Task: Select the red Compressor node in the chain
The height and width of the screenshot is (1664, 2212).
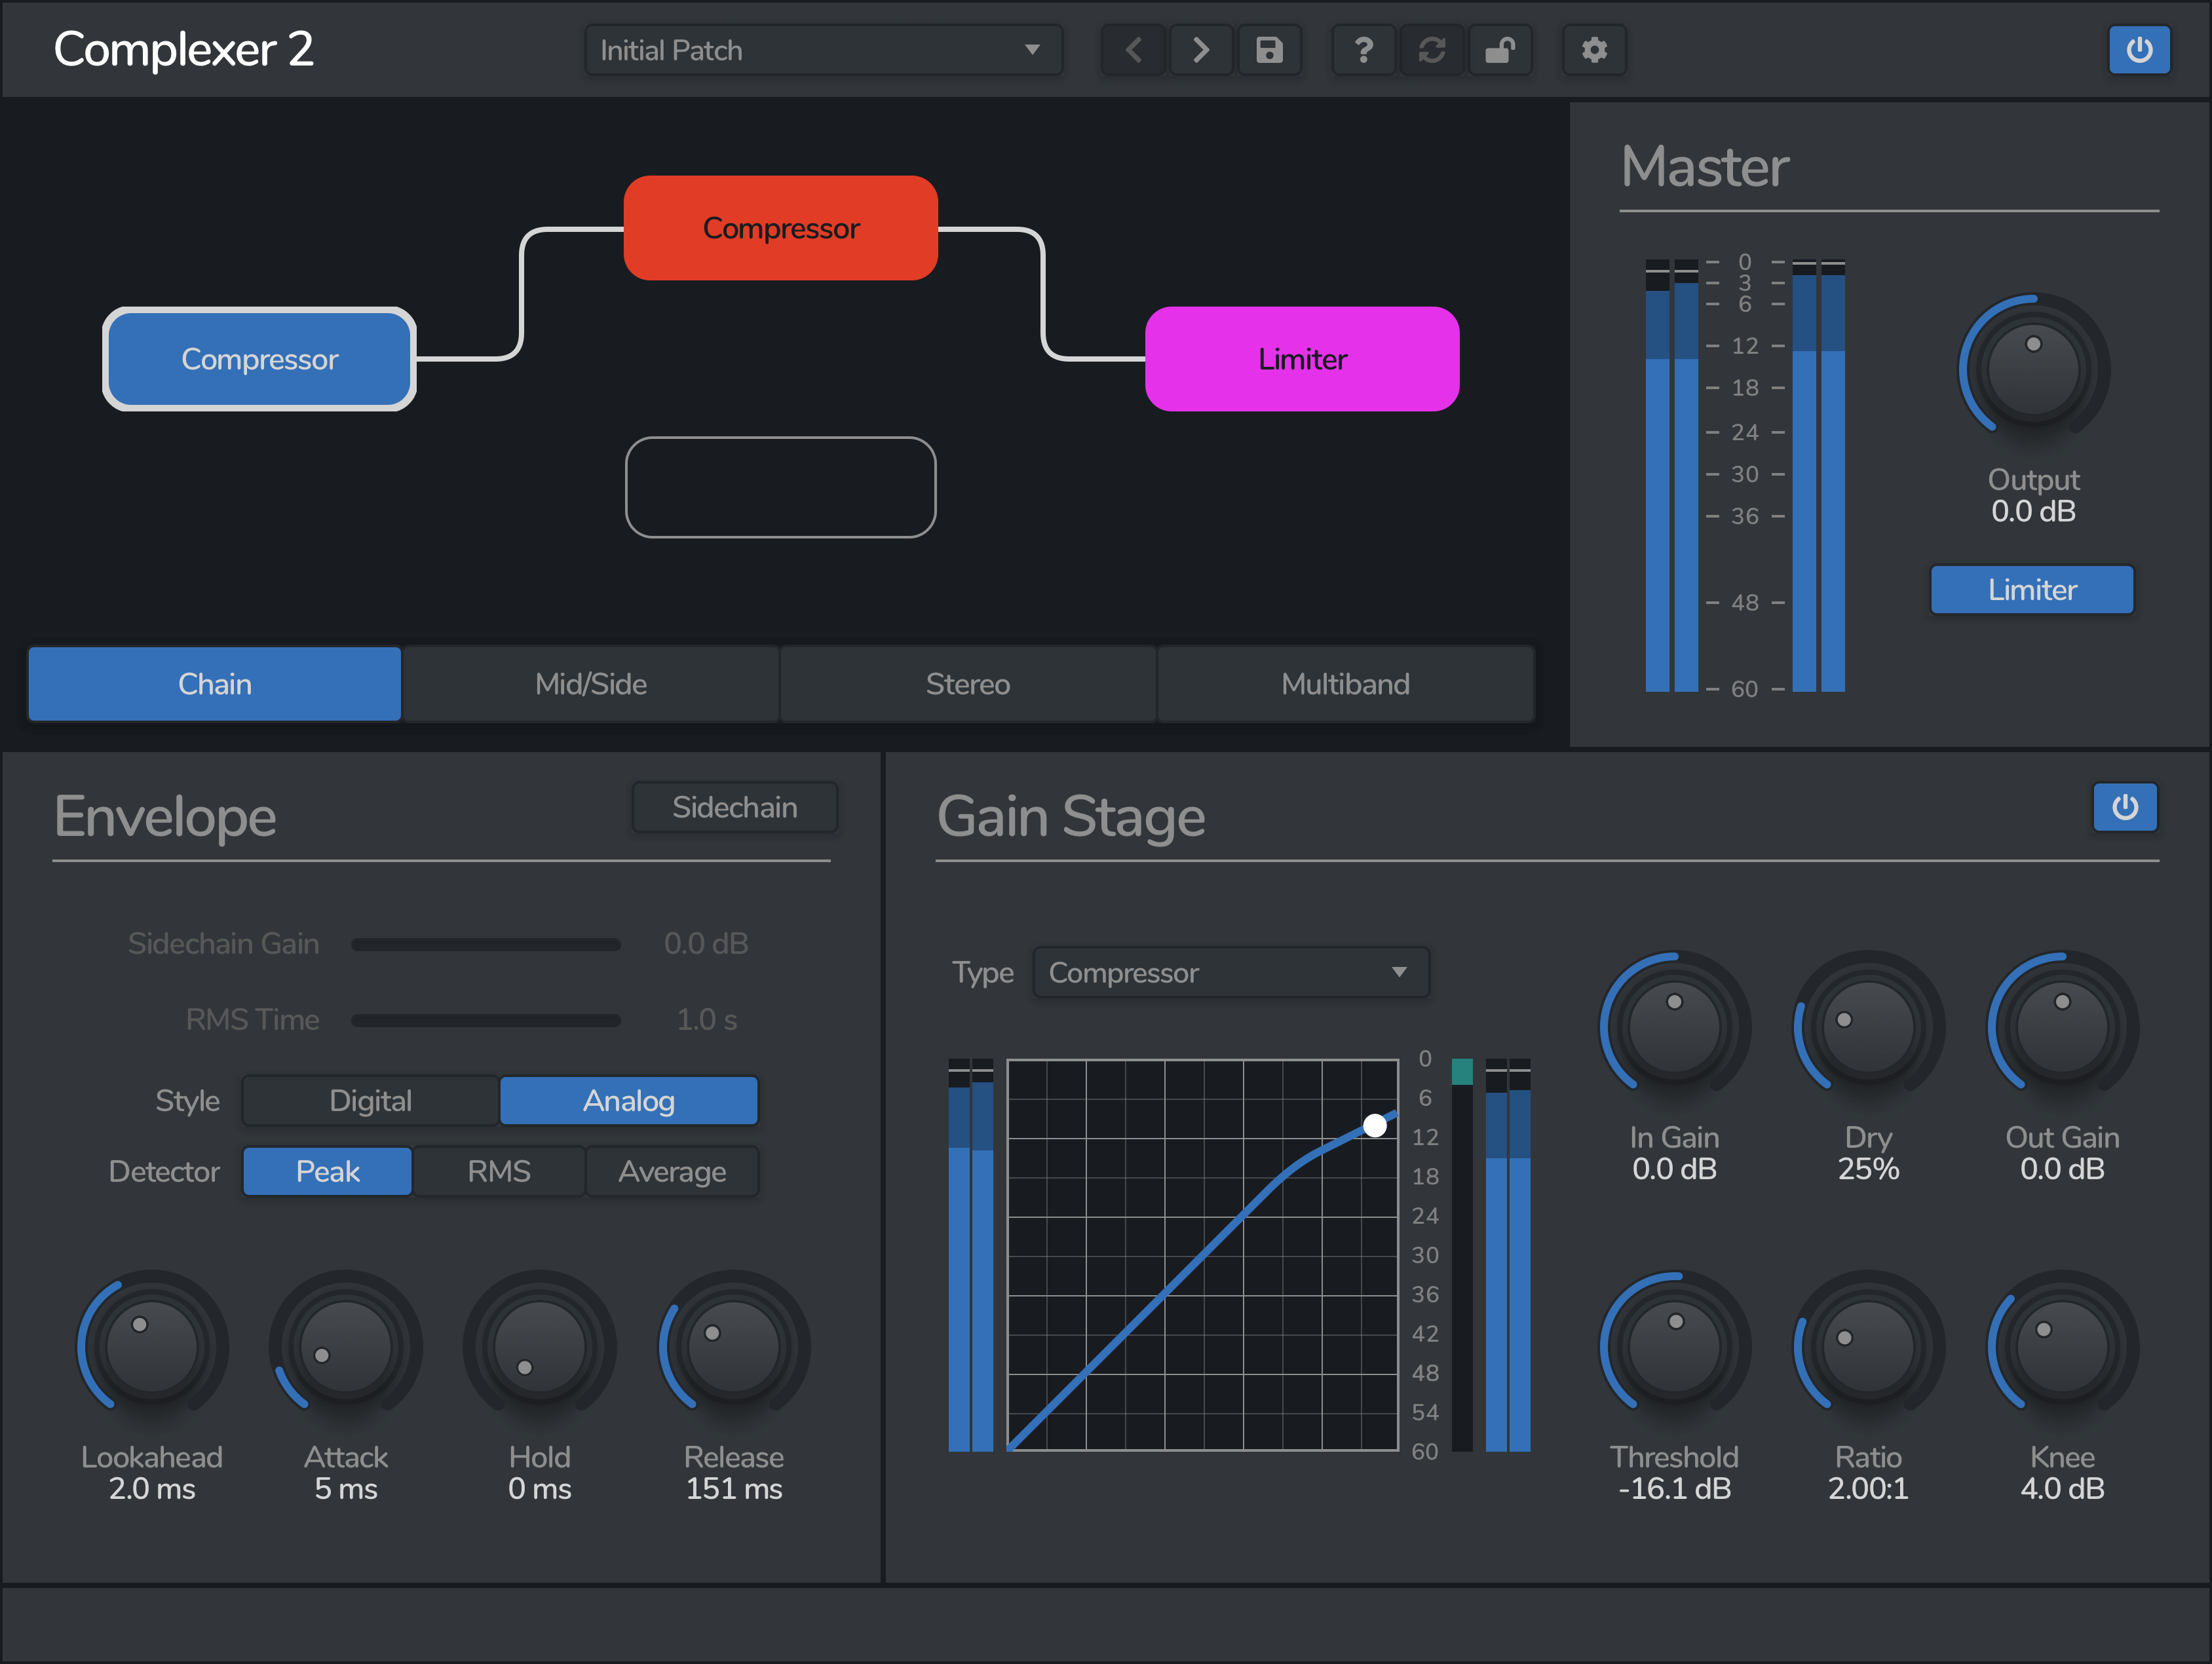Action: click(780, 227)
